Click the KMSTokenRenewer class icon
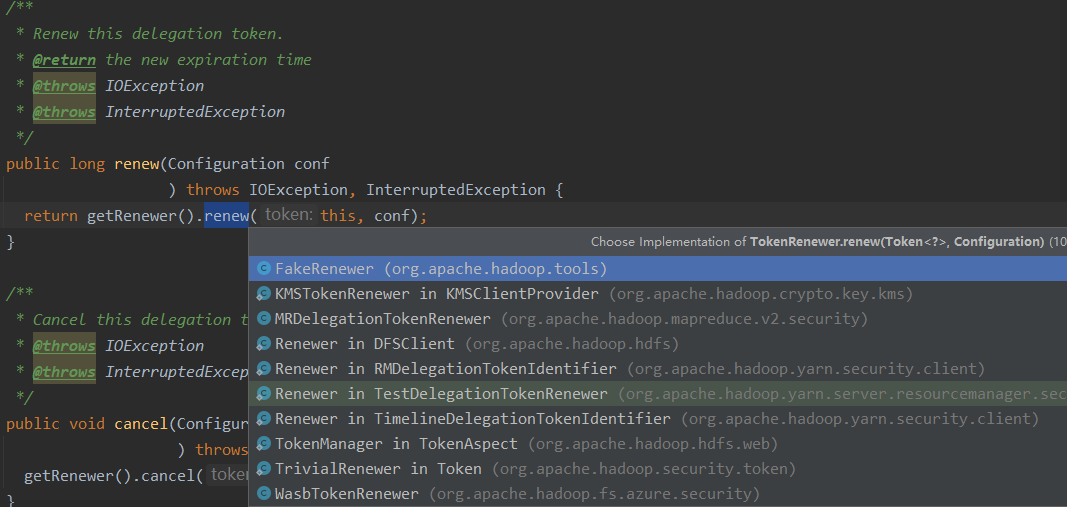Screen dimensions: 1067x507 pyautogui.click(x=264, y=294)
